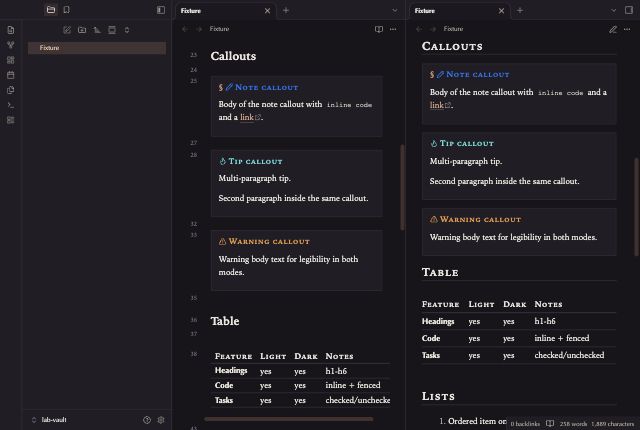The image size is (640, 430).
Task: Click the bottom-most ribbon icon
Action: tap(11, 120)
